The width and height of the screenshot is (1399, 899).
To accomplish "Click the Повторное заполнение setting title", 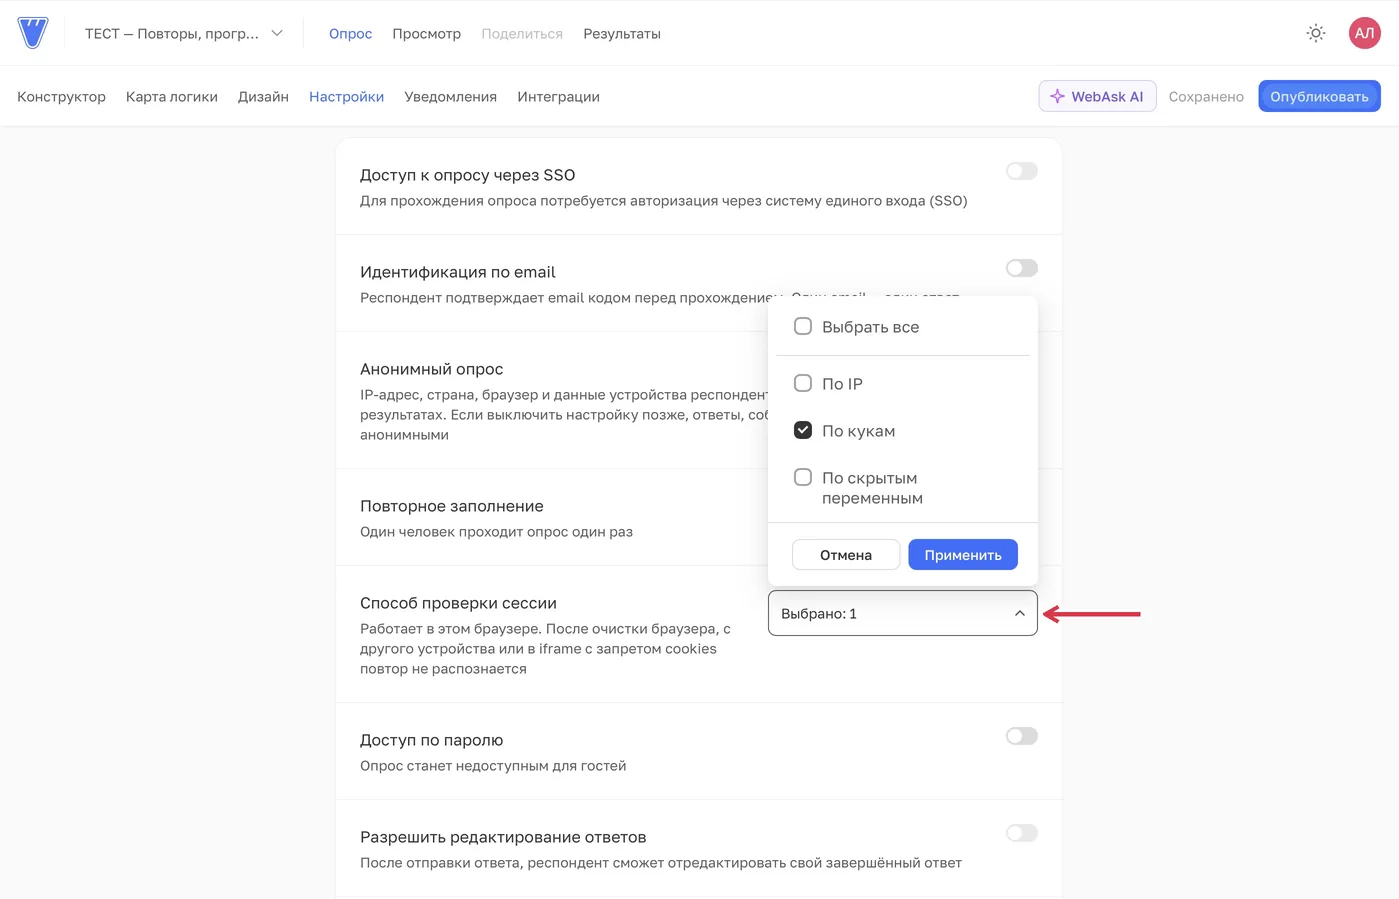I will point(452,506).
